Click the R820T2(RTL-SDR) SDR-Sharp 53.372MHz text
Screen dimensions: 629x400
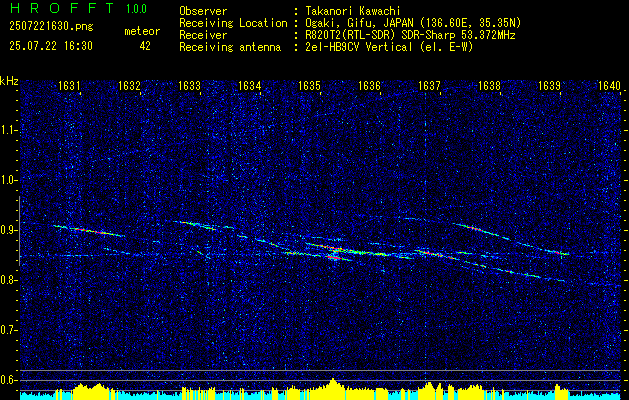(410, 35)
